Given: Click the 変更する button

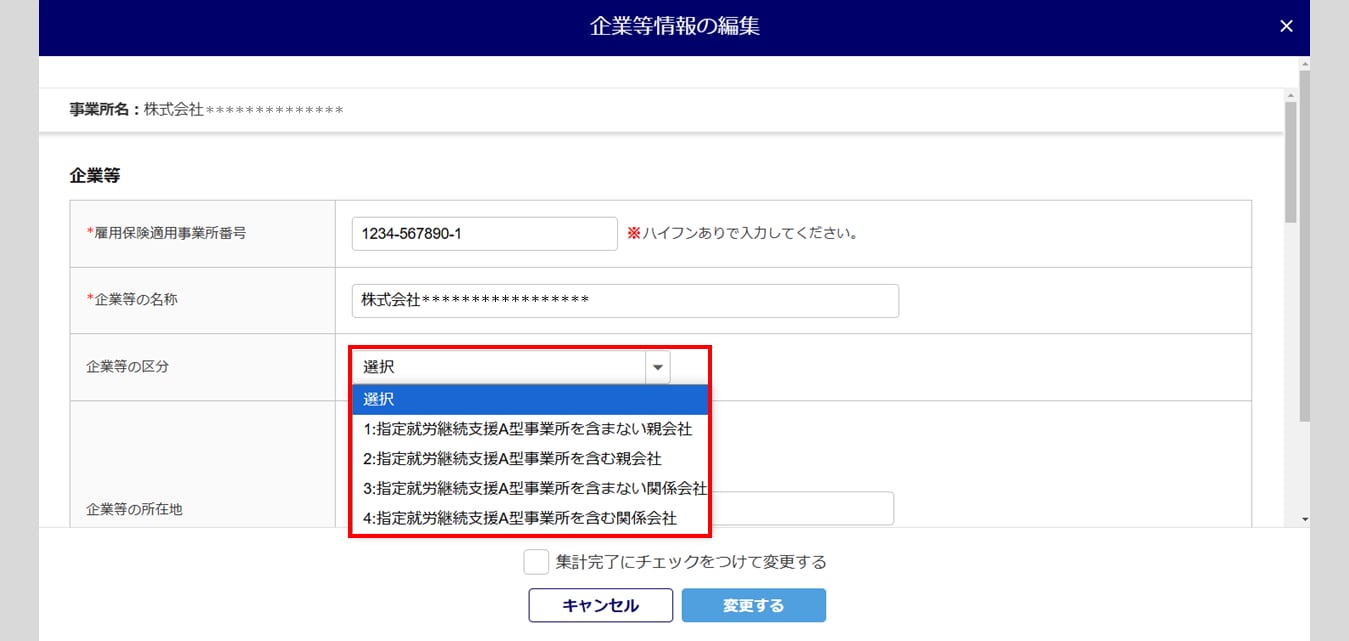Looking at the screenshot, I should point(754,605).
